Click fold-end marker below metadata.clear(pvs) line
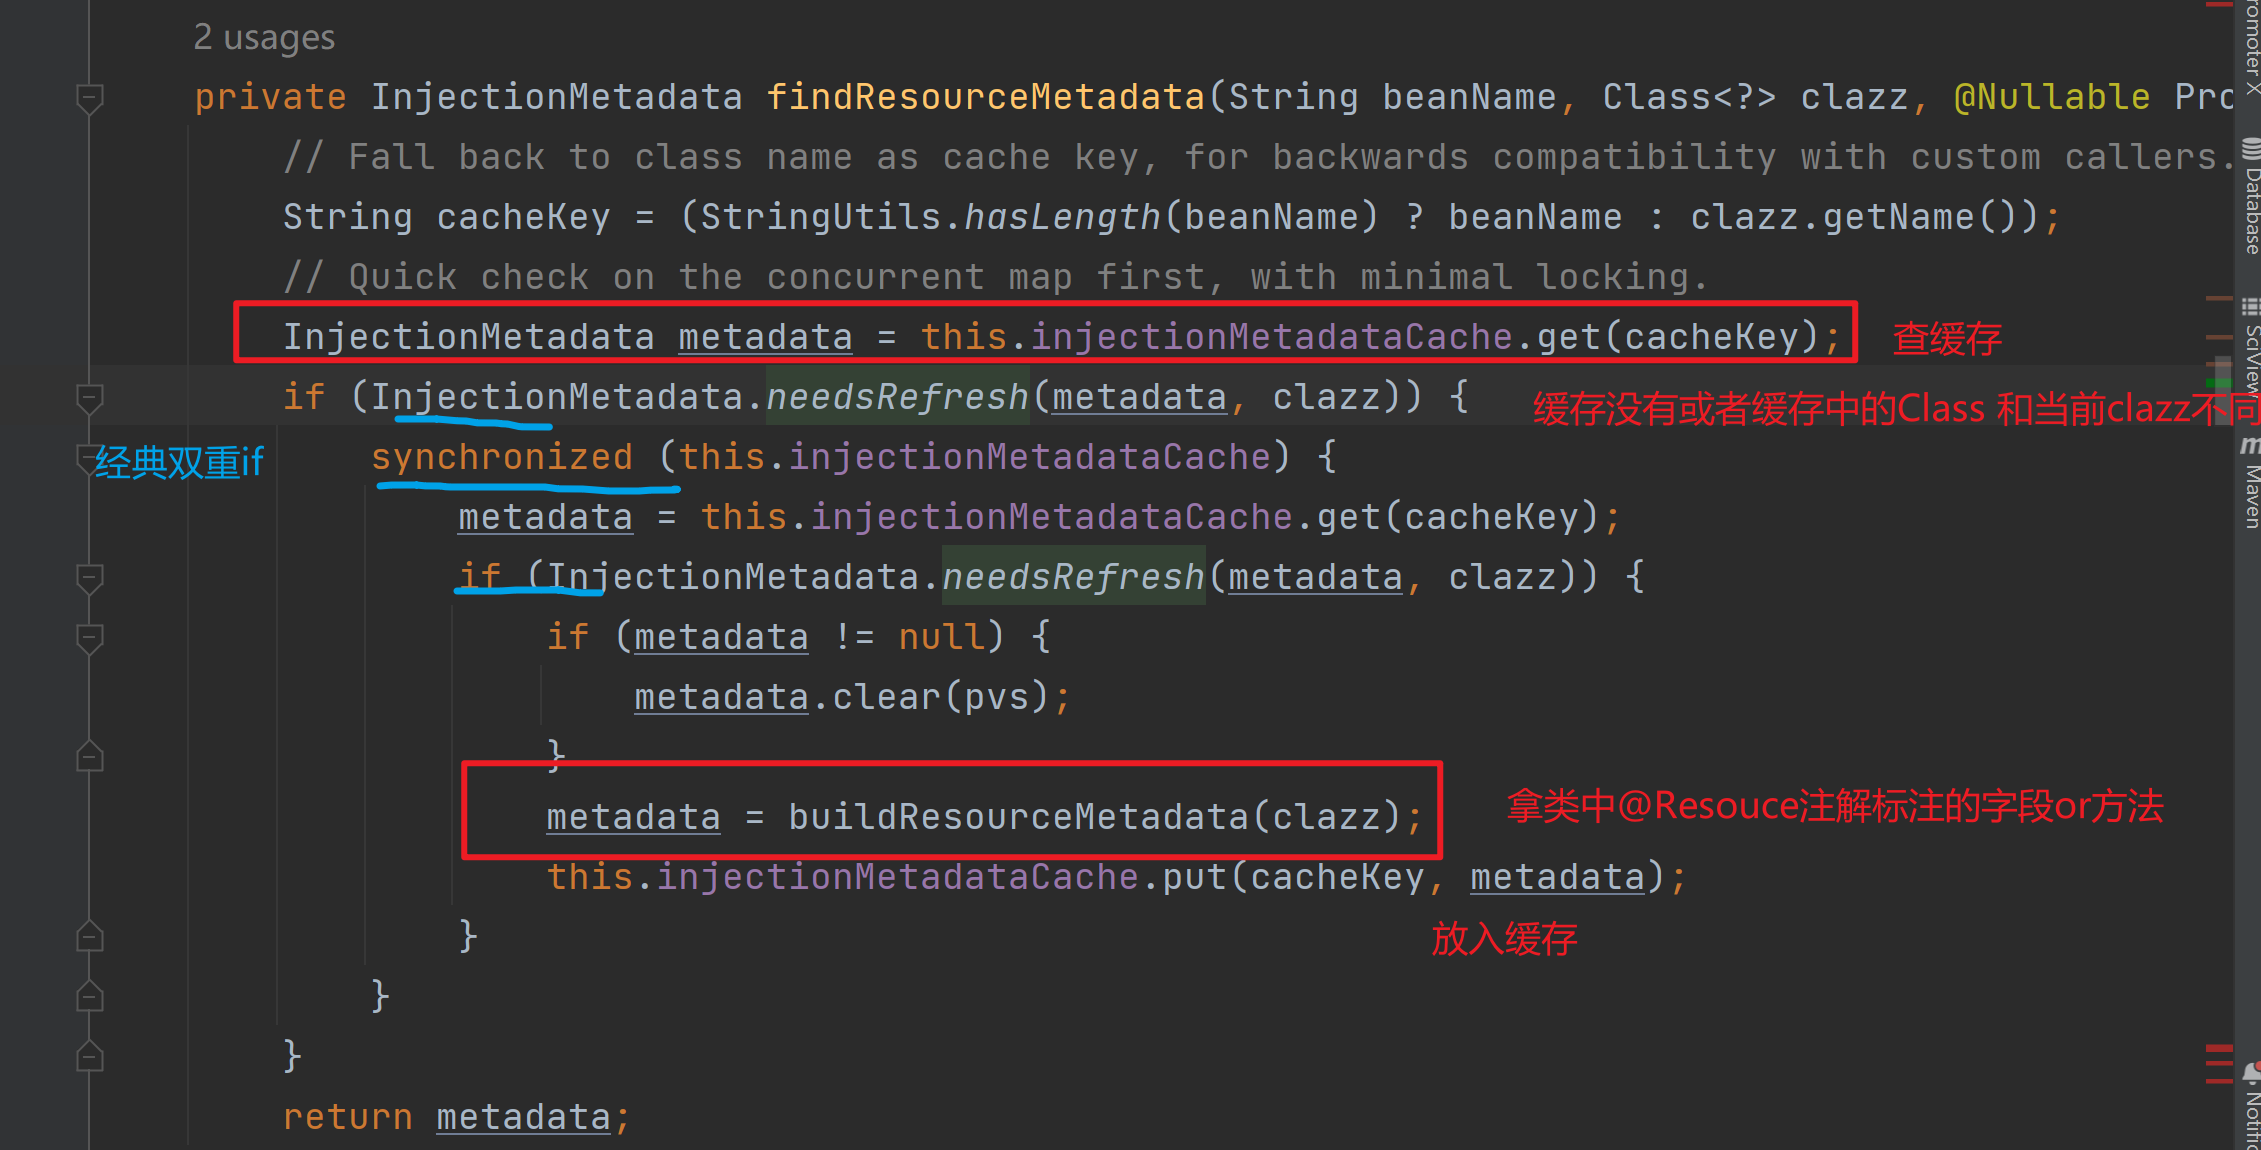Viewport: 2261px width, 1150px height. pos(90,757)
